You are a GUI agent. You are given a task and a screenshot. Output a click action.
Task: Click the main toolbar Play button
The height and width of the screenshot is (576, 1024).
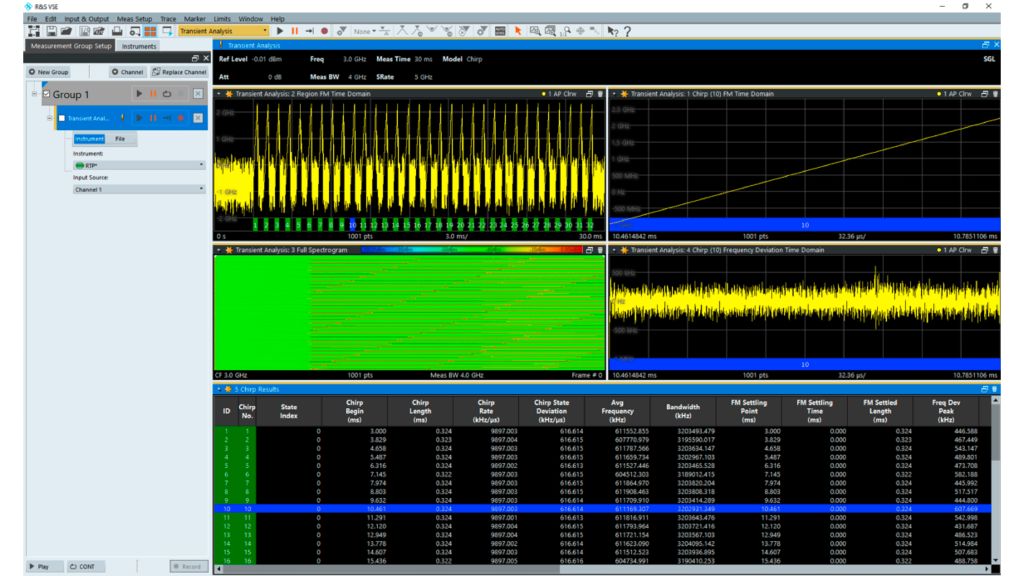pyautogui.click(x=280, y=31)
